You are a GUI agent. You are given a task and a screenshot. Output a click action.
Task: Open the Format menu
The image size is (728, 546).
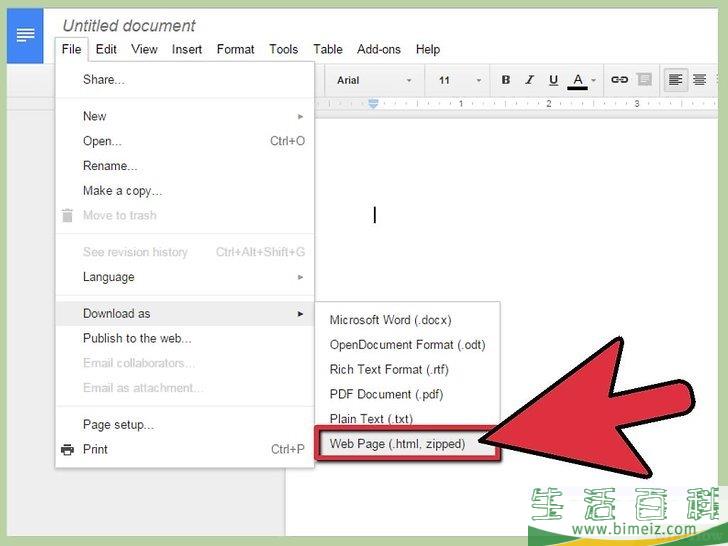click(x=235, y=49)
